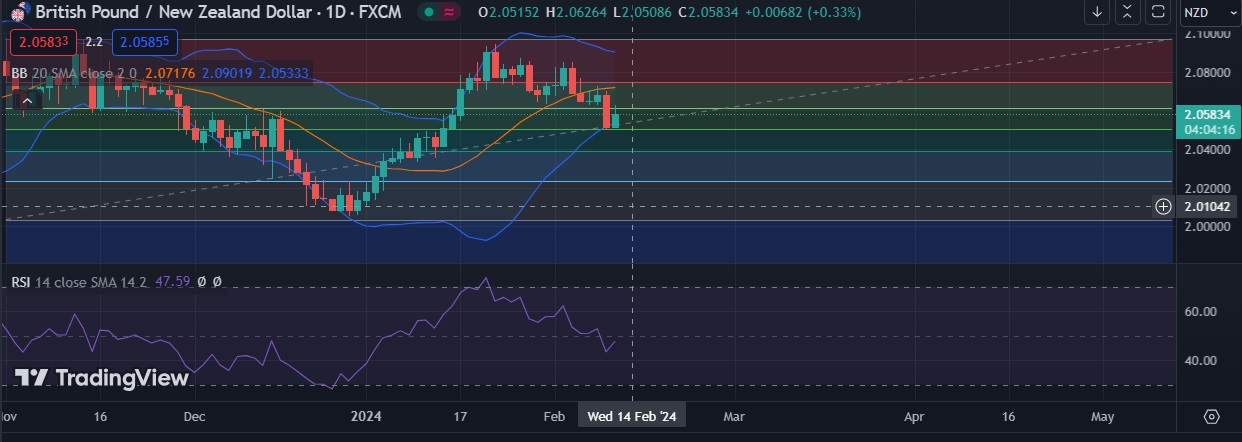Viewport: 1242px width, 442px height.
Task: Click the 2.00000 price scale label
Action: pyautogui.click(x=1205, y=227)
